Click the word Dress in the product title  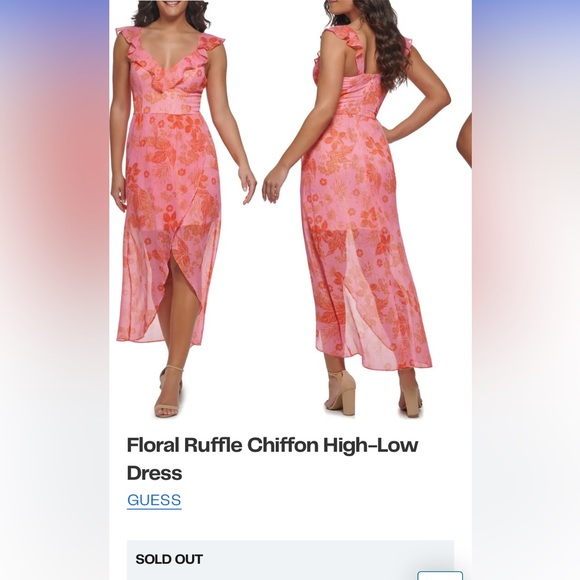[x=155, y=473]
